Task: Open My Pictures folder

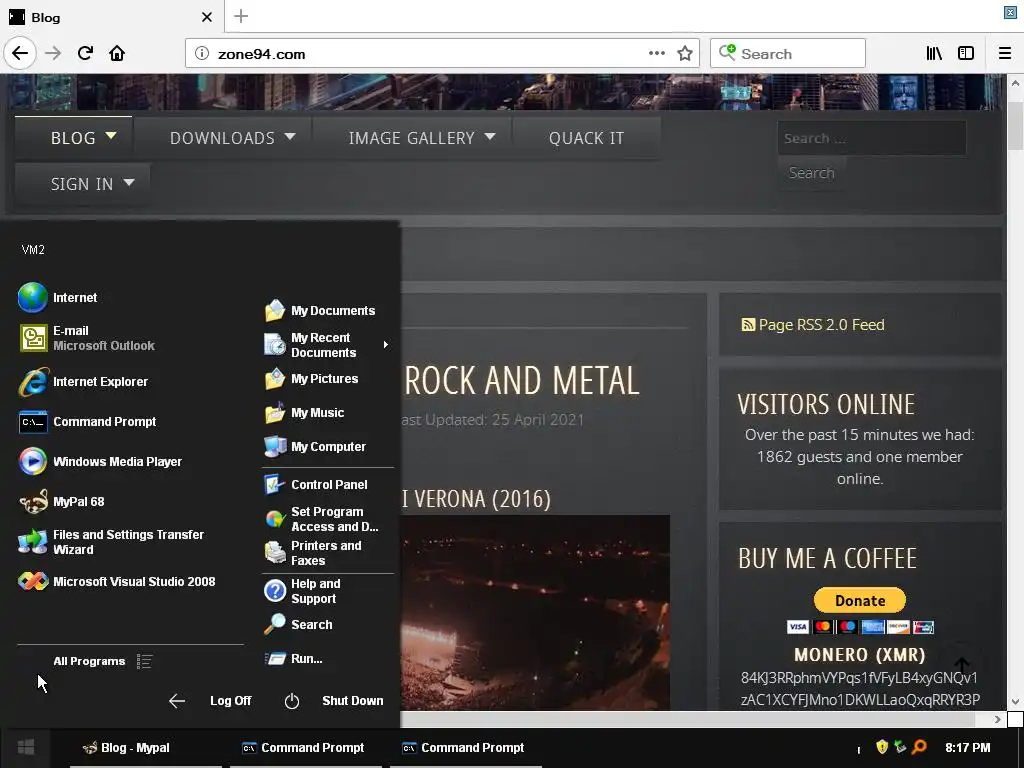Action: pyautogui.click(x=312, y=379)
